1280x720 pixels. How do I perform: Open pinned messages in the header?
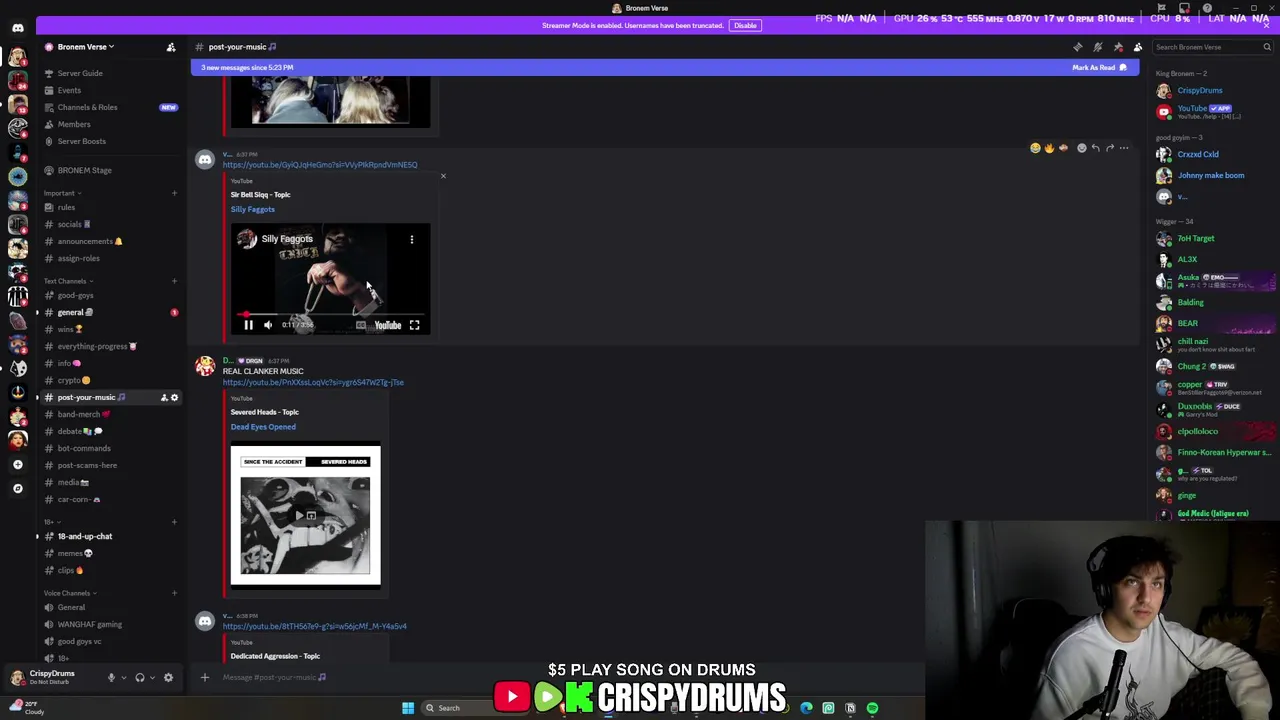tap(1118, 47)
